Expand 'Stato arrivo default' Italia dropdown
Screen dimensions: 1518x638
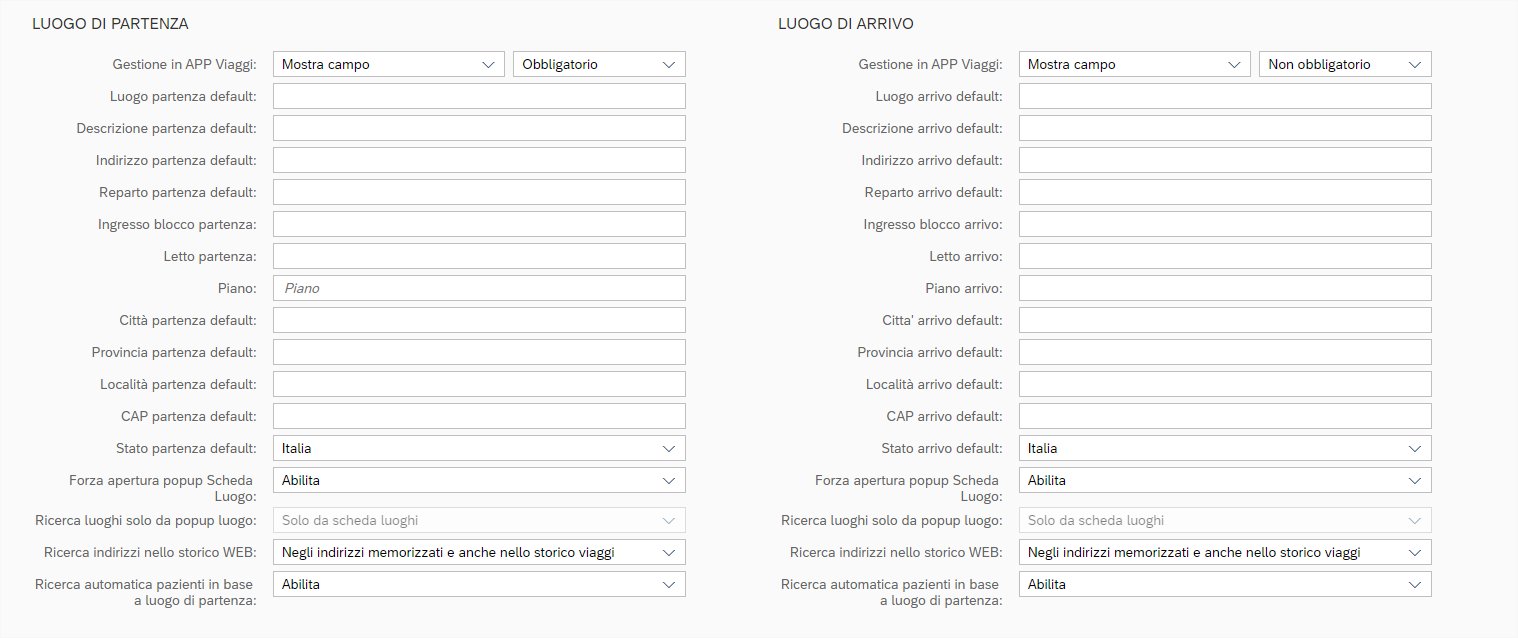tap(1225, 449)
